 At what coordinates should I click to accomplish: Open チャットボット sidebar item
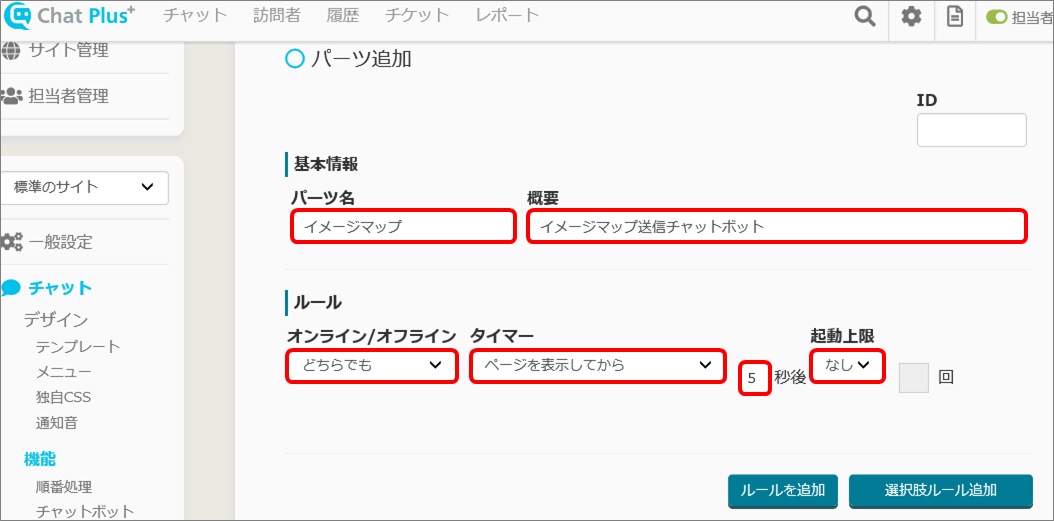pyautogui.click(x=85, y=512)
